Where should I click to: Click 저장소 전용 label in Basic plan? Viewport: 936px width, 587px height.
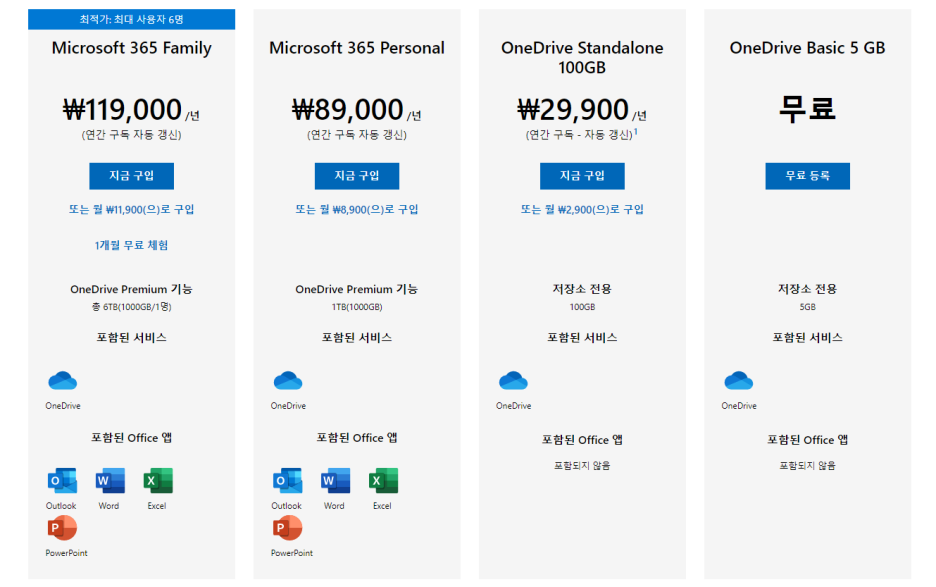tap(807, 289)
